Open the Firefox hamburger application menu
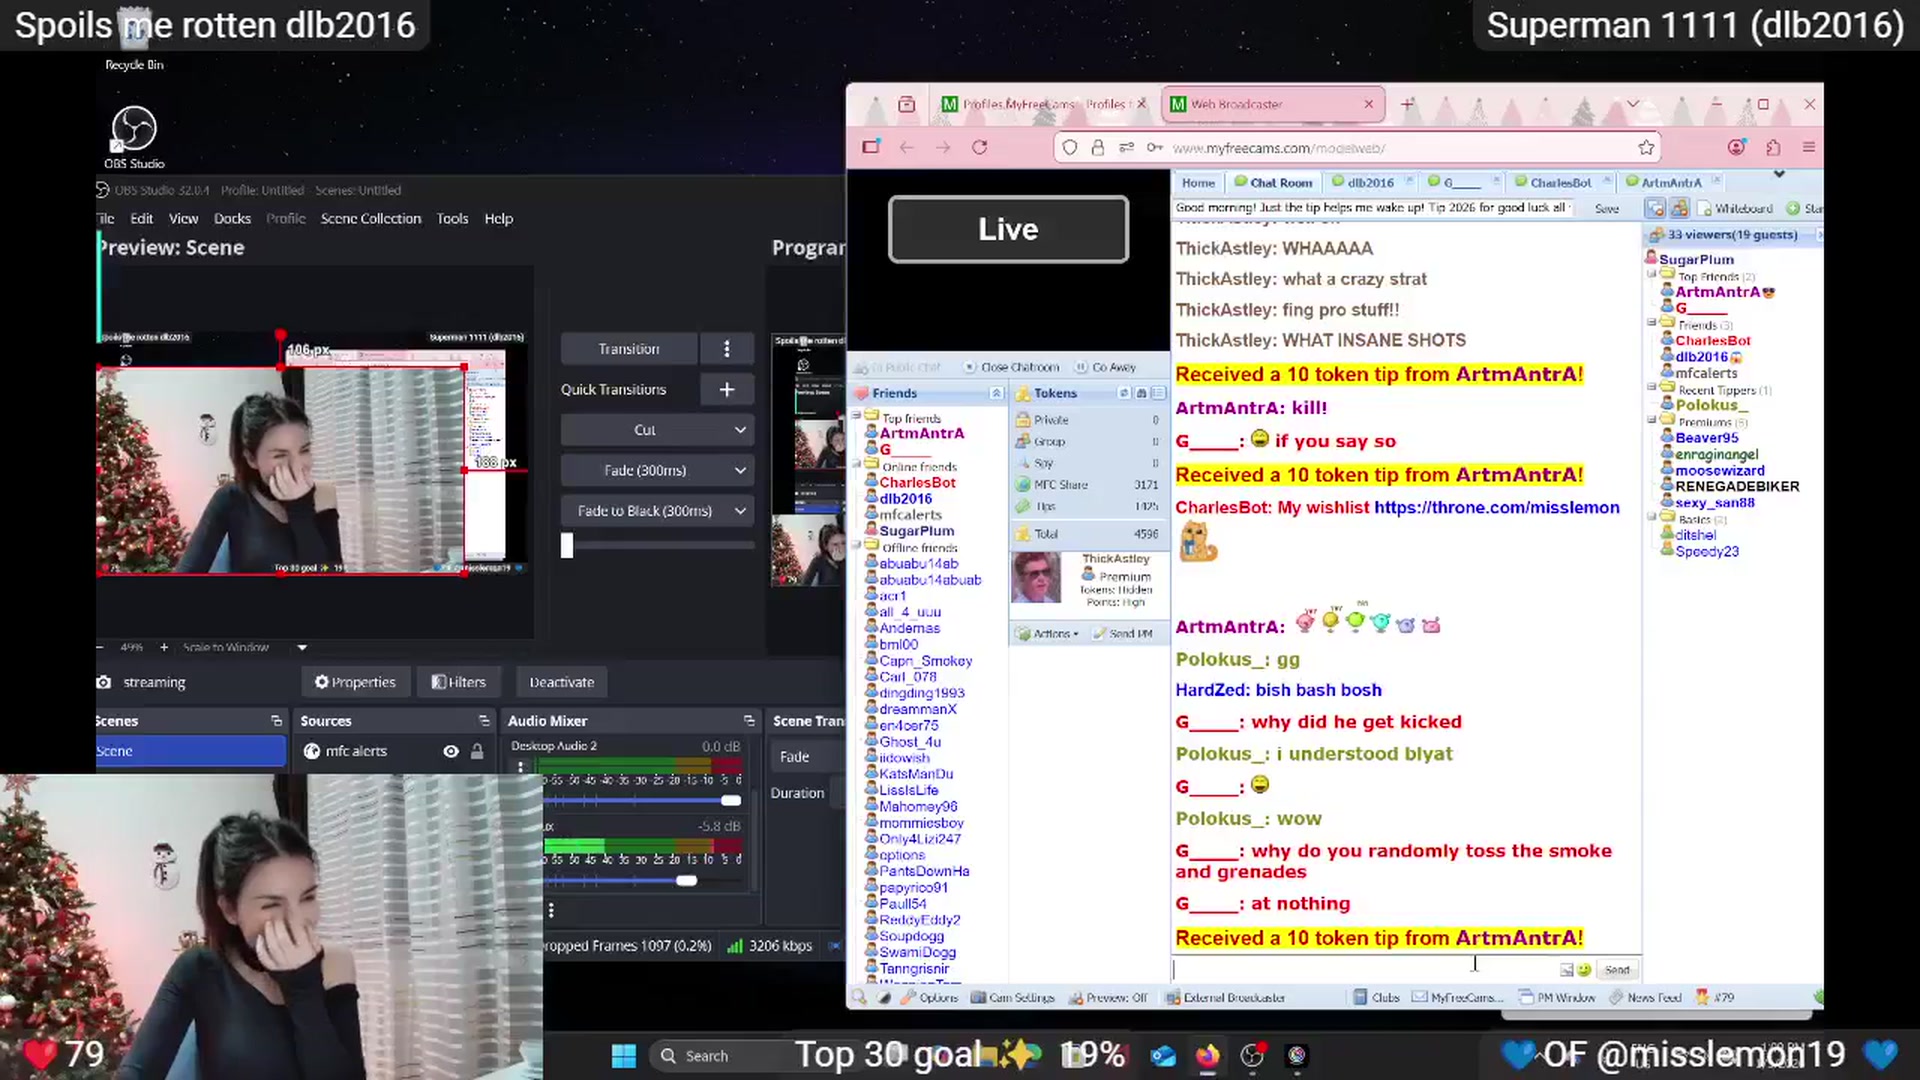1920x1080 pixels. pos(1809,148)
